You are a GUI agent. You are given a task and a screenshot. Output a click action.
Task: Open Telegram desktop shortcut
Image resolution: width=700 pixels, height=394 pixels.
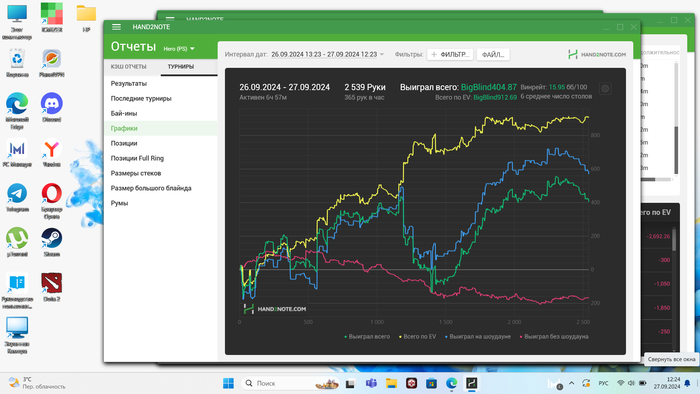tap(17, 198)
